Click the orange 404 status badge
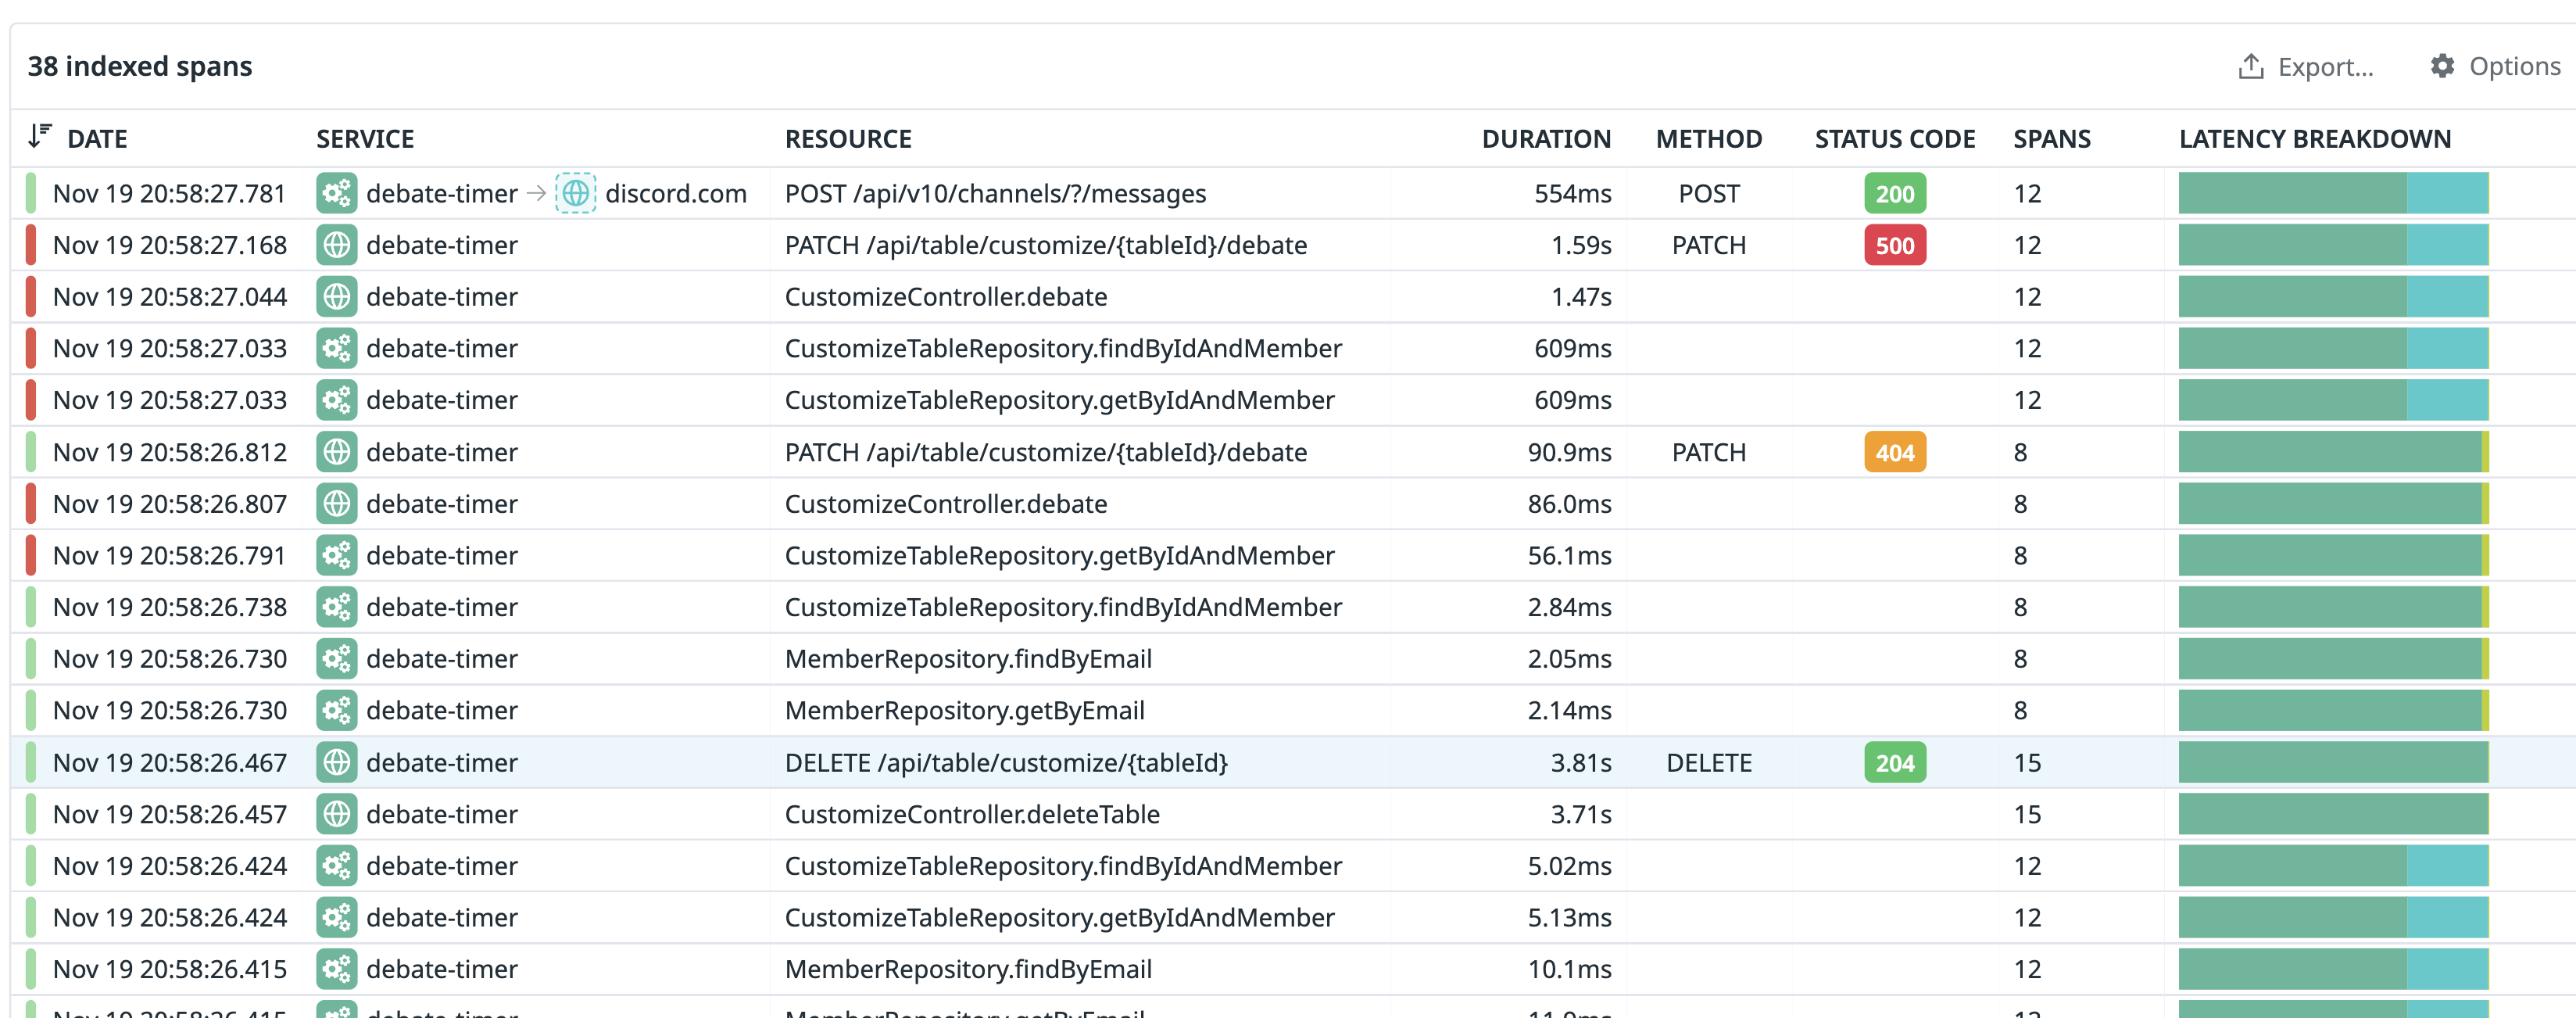 [x=1894, y=452]
